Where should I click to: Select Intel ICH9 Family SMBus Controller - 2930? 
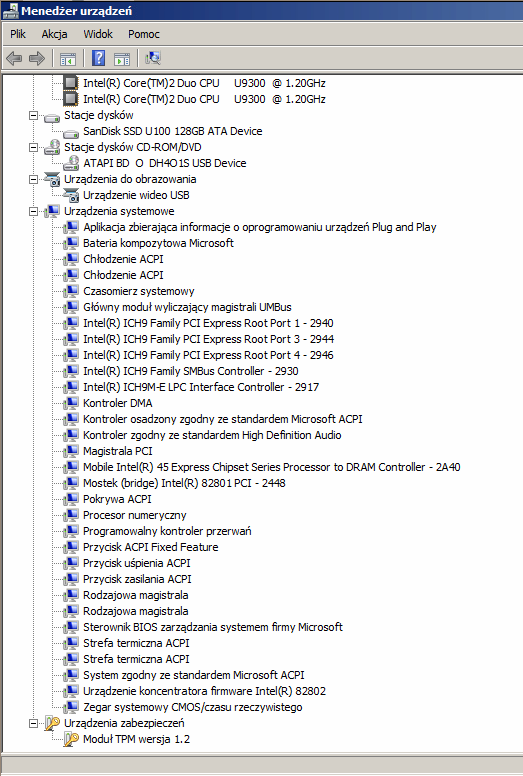[190, 371]
